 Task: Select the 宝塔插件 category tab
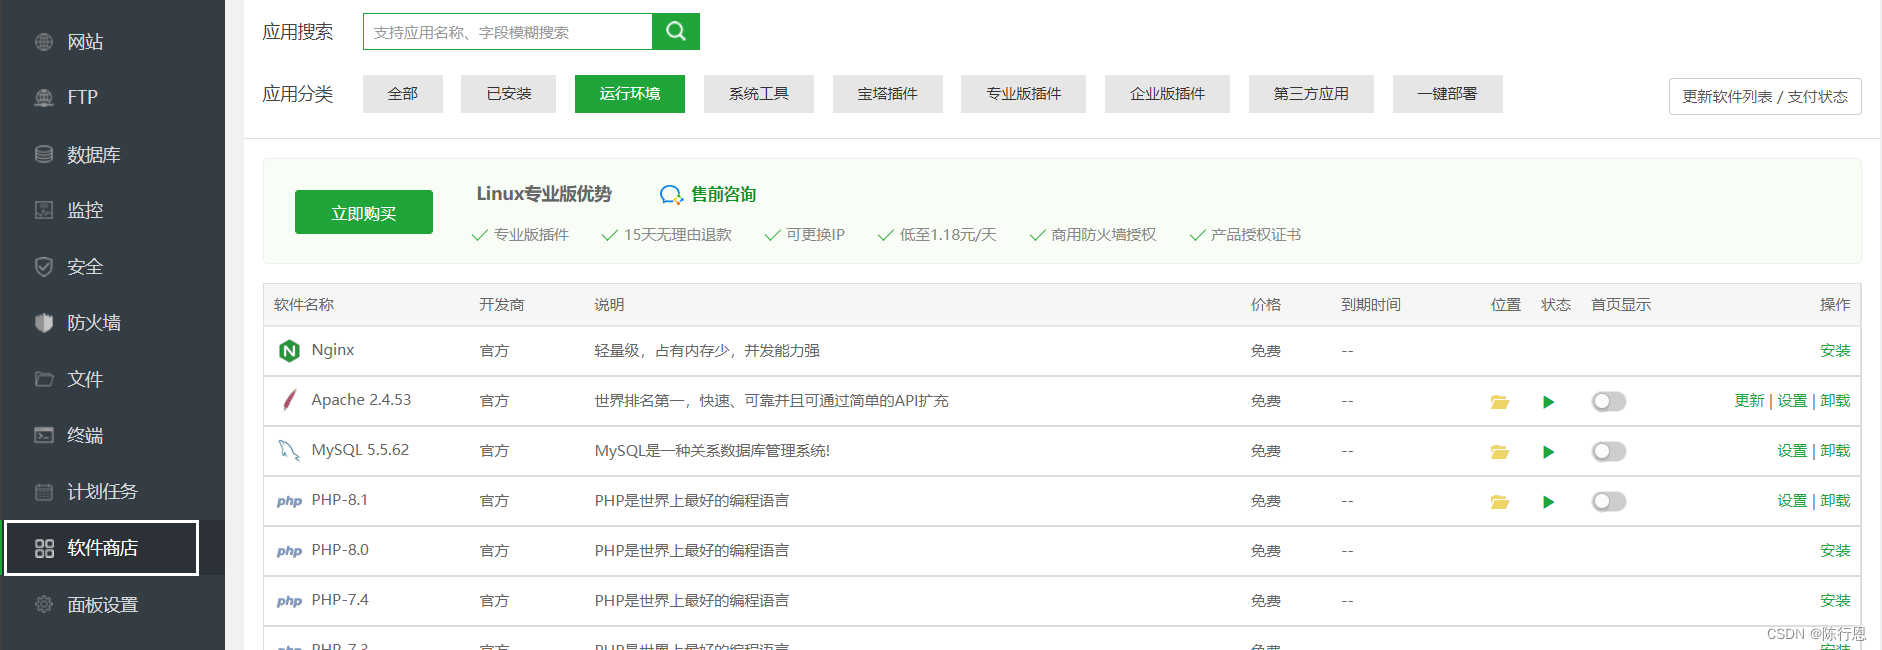coord(888,94)
